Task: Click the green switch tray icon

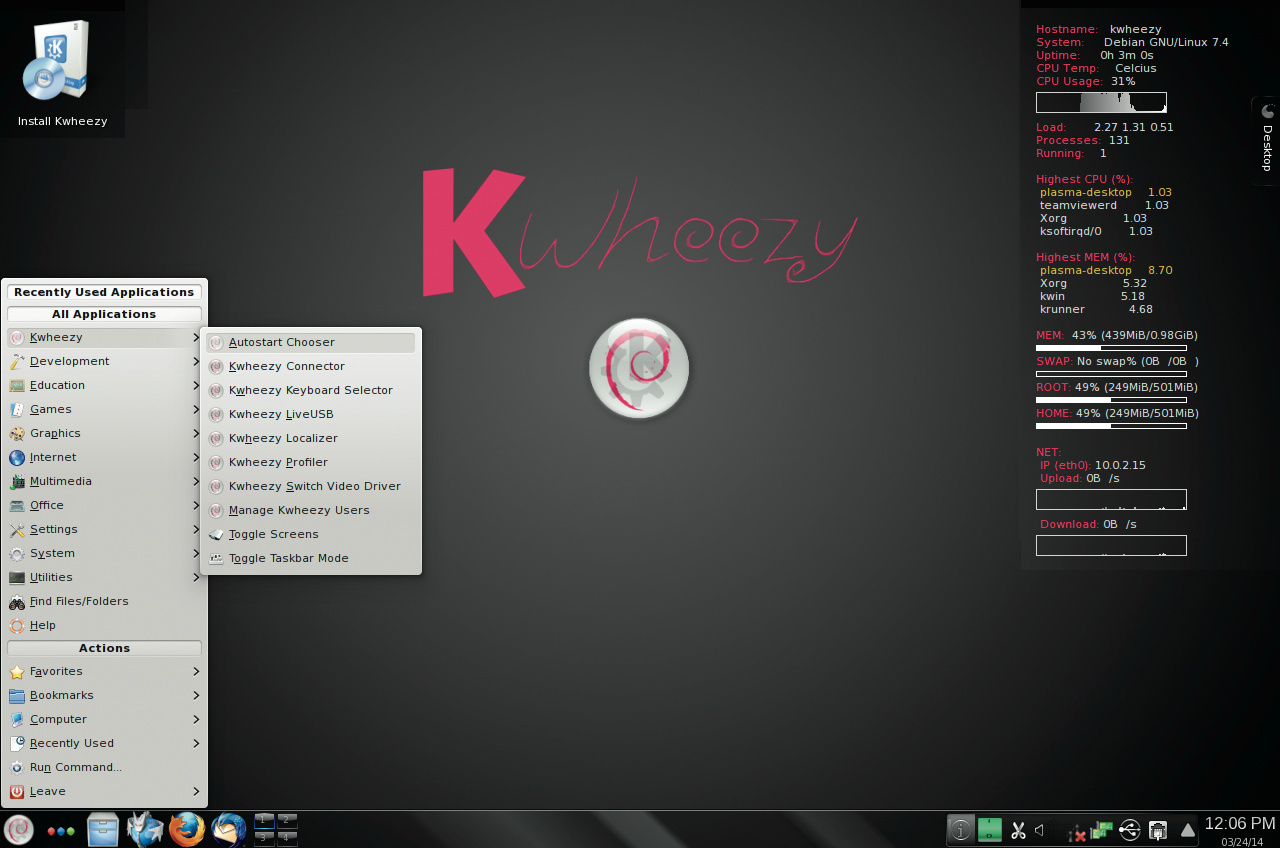Action: 990,829
